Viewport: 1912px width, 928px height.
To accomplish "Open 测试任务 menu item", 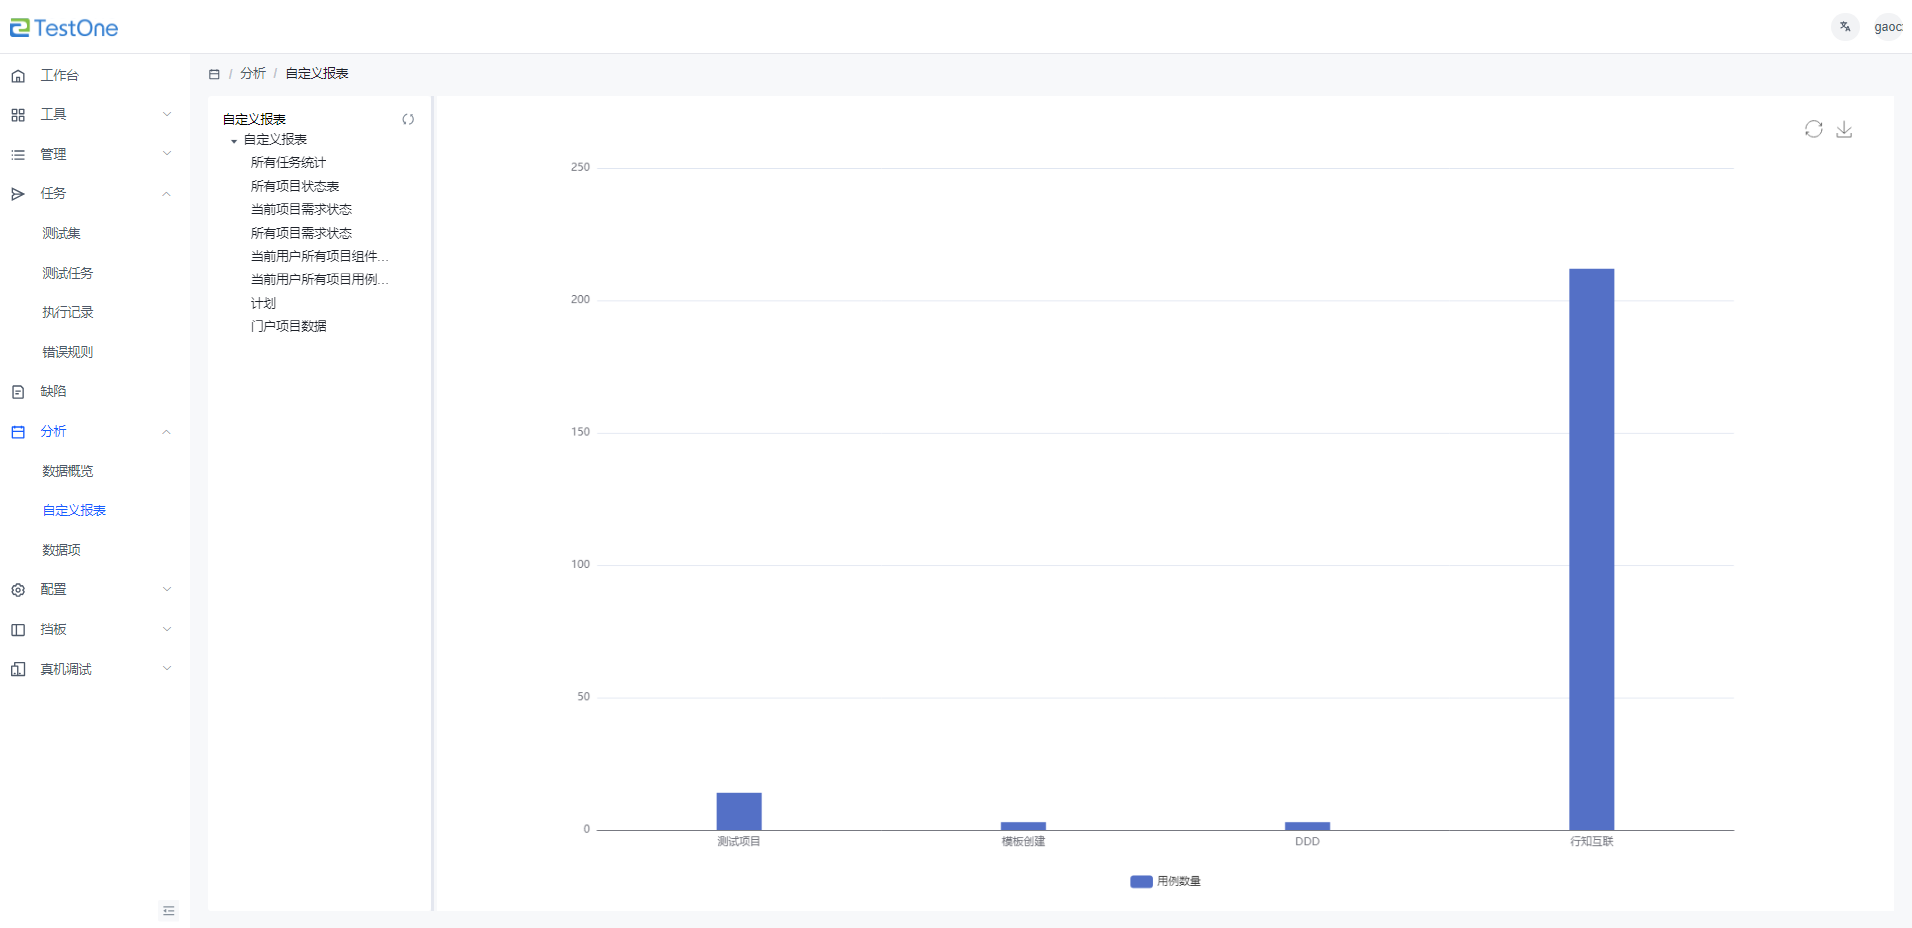I will 68,273.
